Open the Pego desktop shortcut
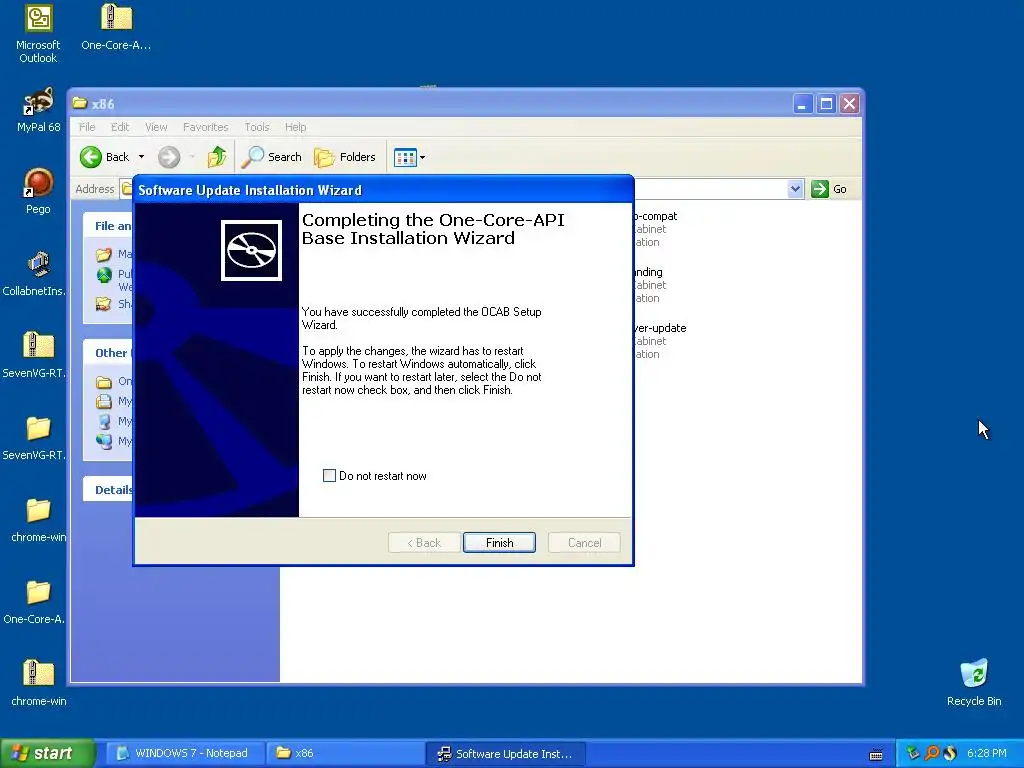The image size is (1024, 768). coord(38,191)
